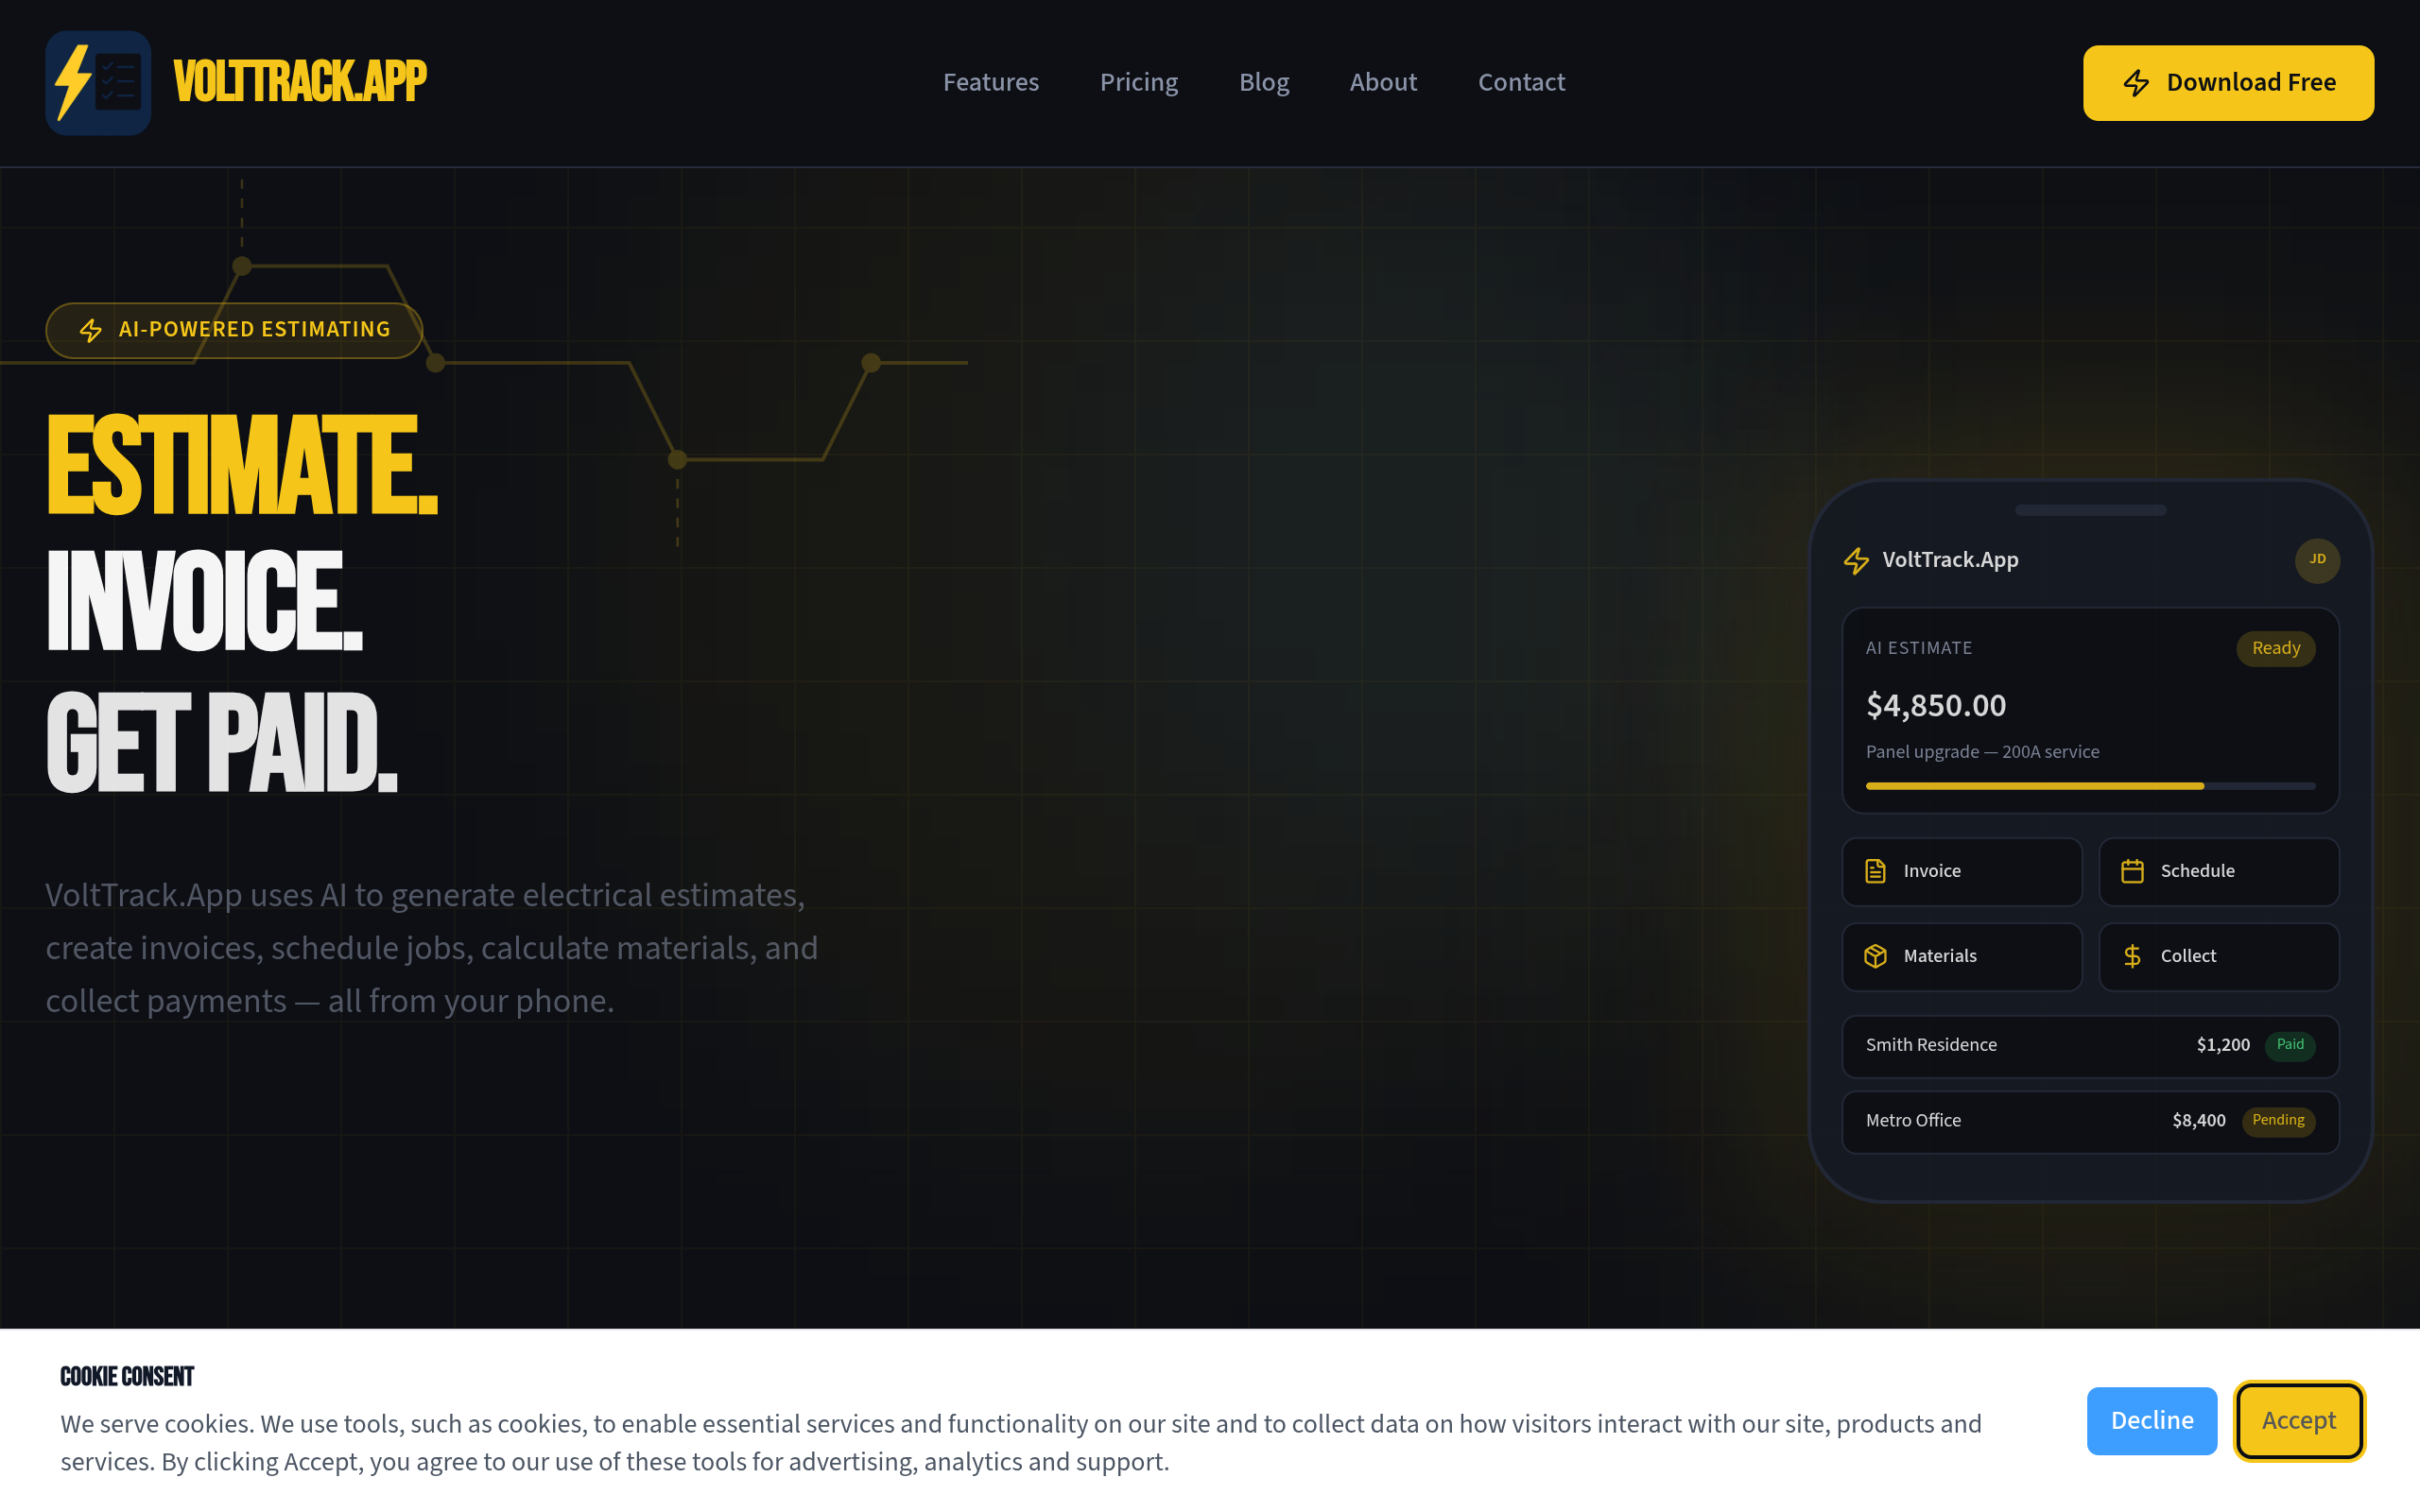Click the bolt icon beside VoltTrack.App phone header
The image size is (2420, 1512).
coord(1856,561)
